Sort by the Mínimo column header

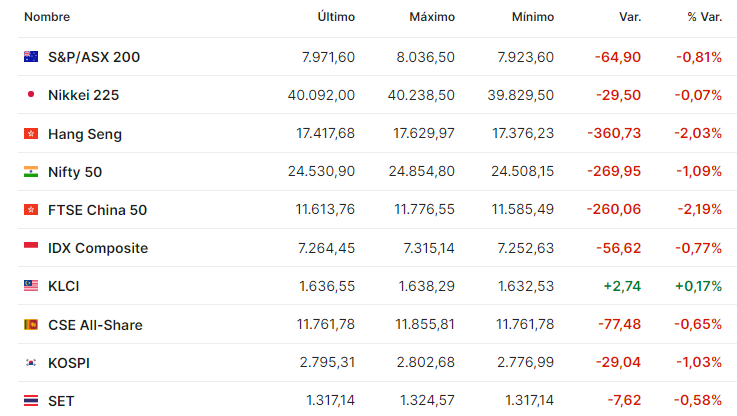[x=533, y=17]
